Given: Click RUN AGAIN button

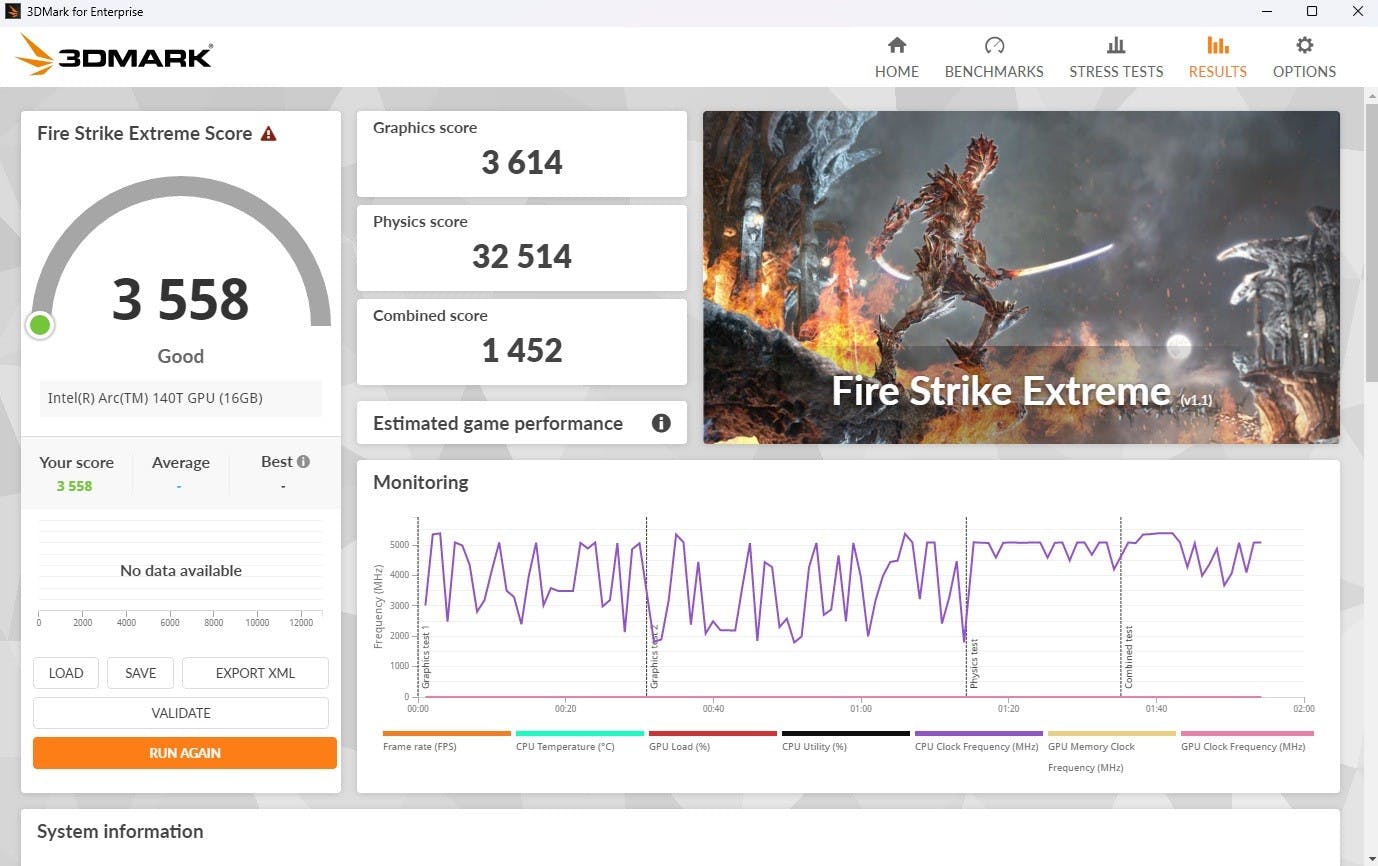Looking at the screenshot, I should point(185,753).
